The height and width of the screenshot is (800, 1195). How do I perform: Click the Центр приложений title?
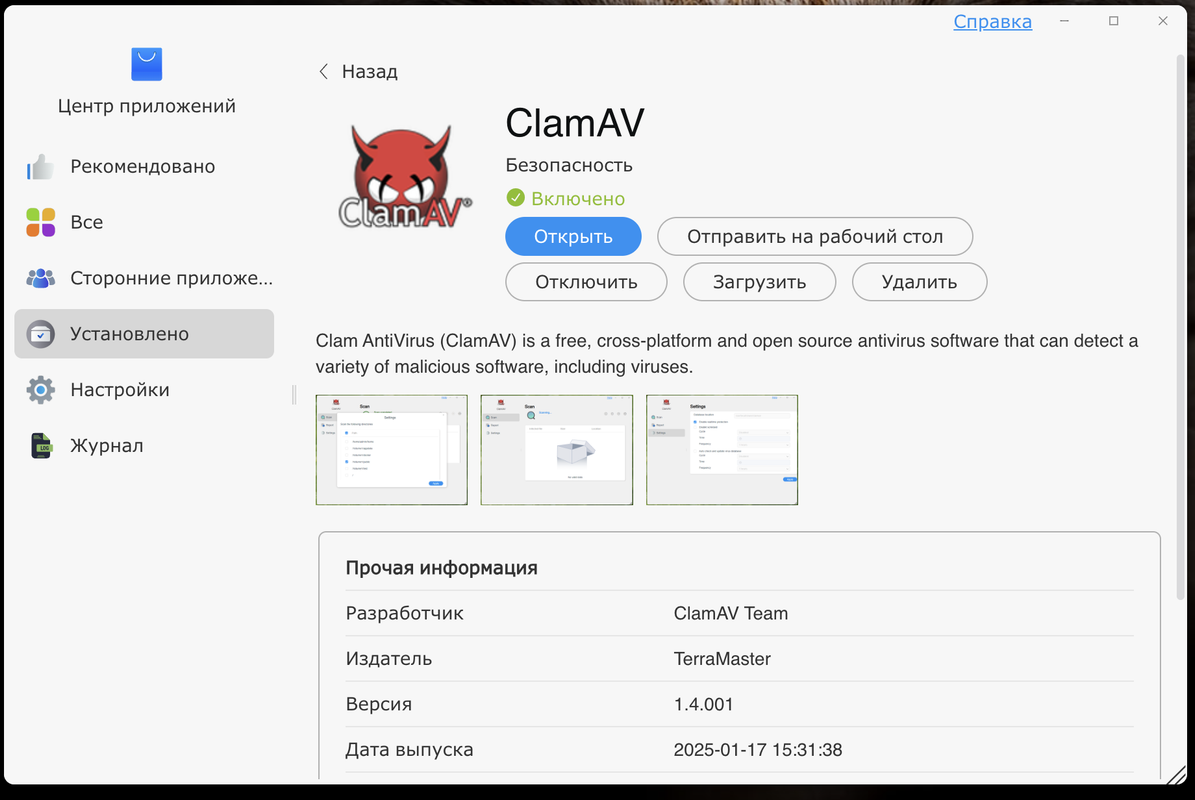point(146,106)
